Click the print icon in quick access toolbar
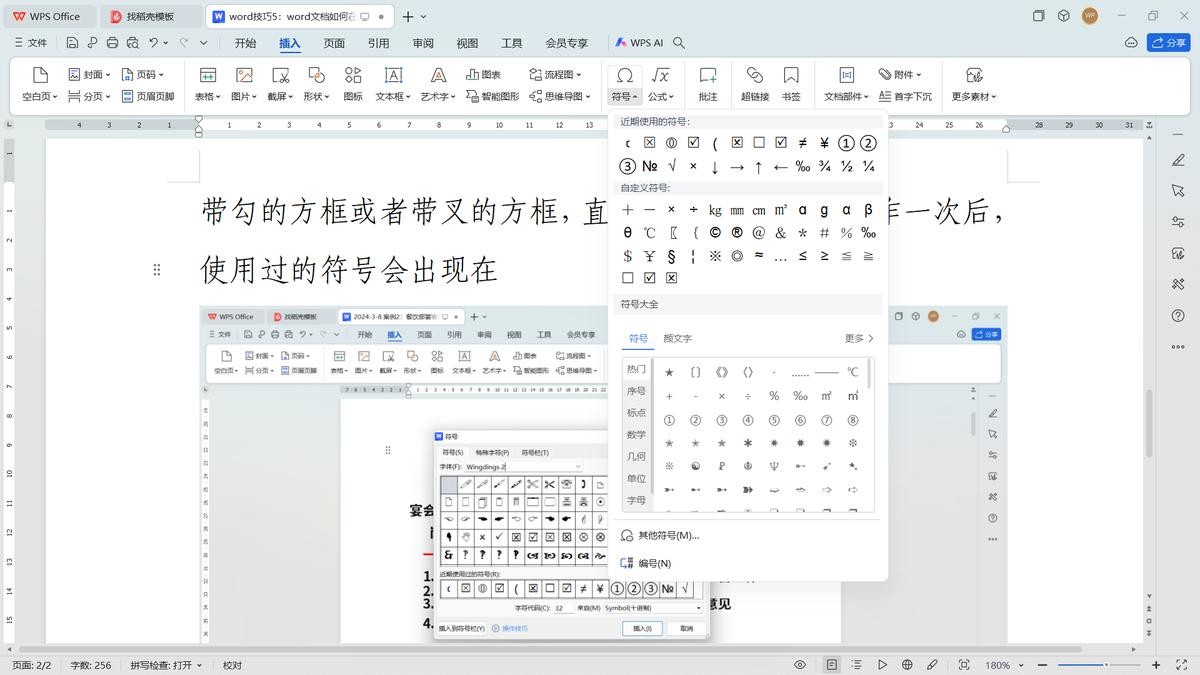This screenshot has width=1200, height=675. point(112,43)
